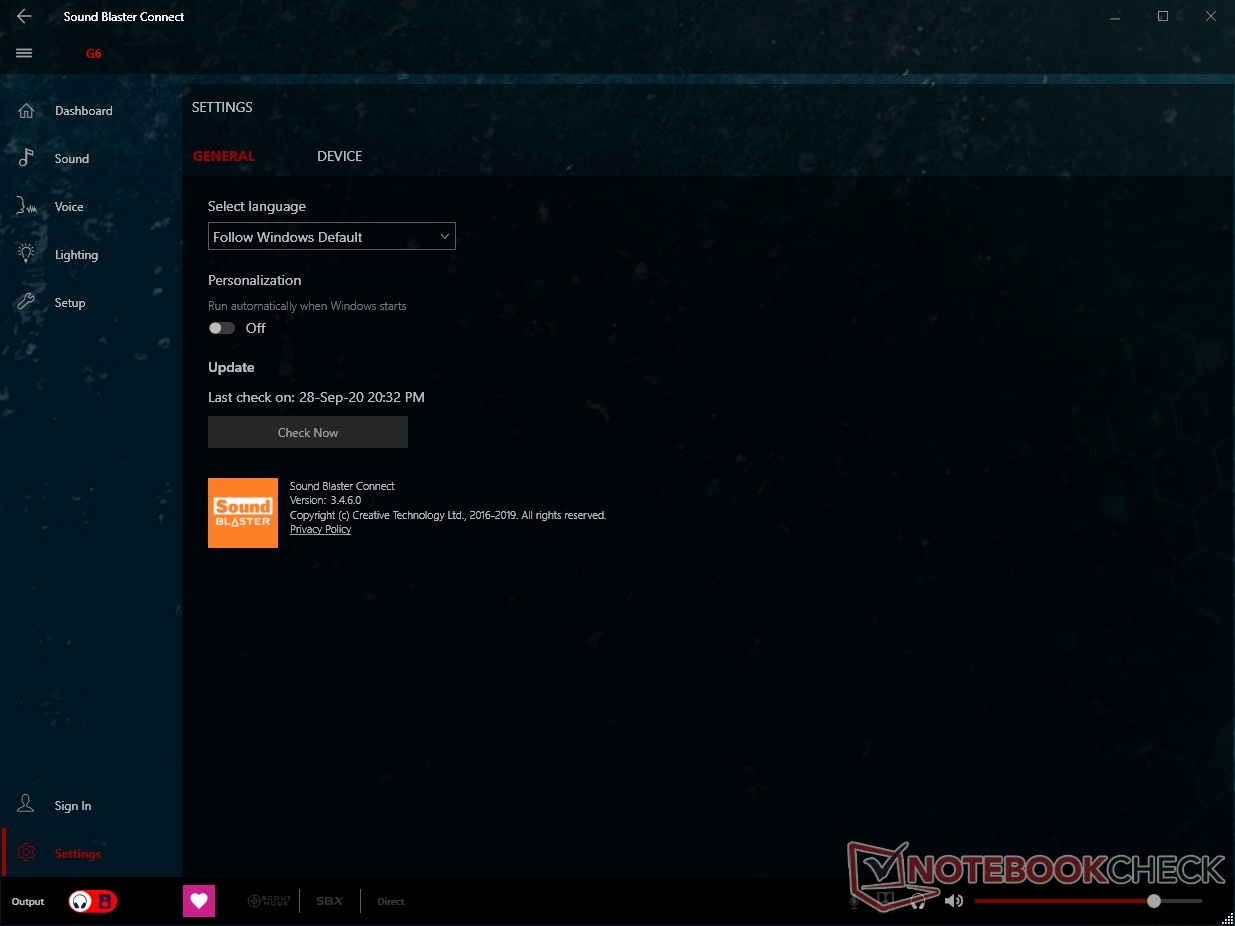
Task: Click Sign In label
Action: point(73,806)
